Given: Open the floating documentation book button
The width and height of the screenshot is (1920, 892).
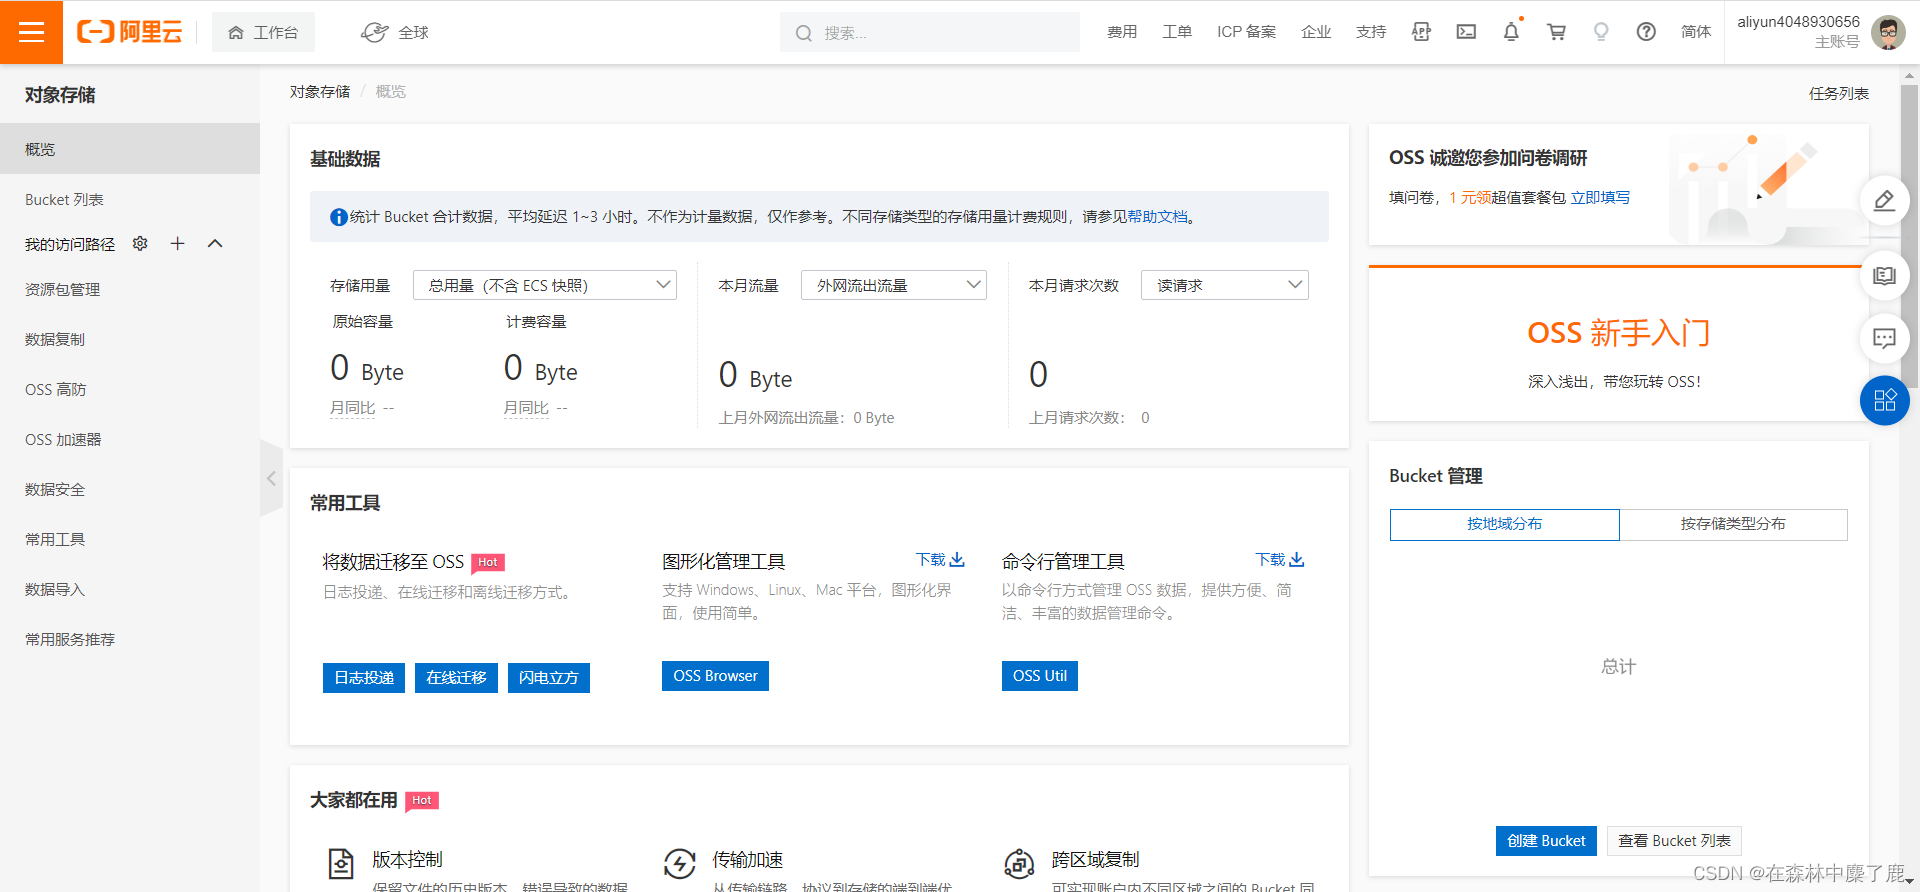Looking at the screenshot, I should point(1884,276).
